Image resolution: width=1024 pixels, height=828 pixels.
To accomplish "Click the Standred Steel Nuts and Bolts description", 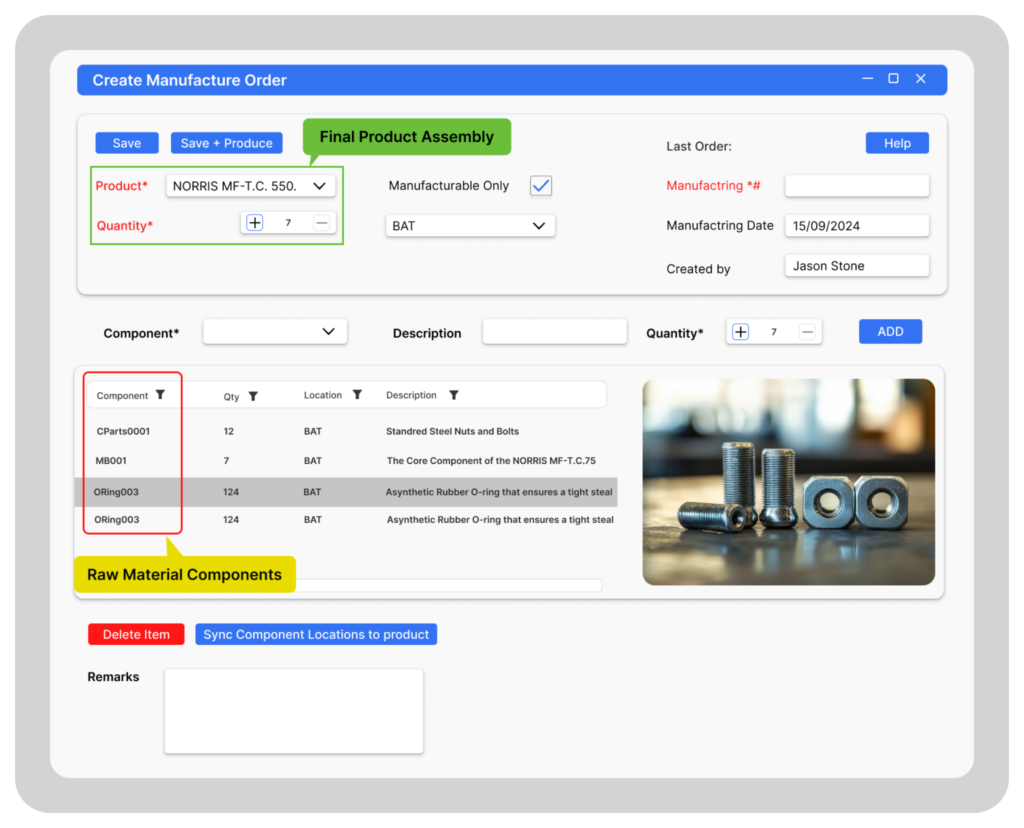I will point(453,431).
